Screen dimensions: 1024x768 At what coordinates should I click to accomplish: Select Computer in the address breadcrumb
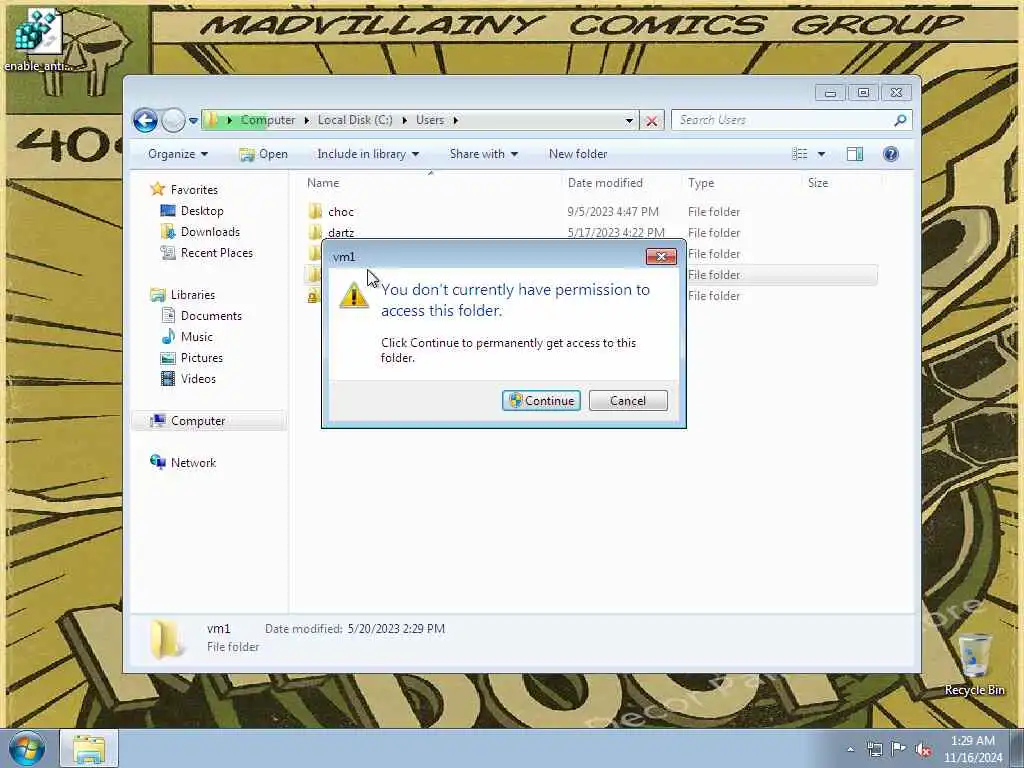click(x=268, y=120)
